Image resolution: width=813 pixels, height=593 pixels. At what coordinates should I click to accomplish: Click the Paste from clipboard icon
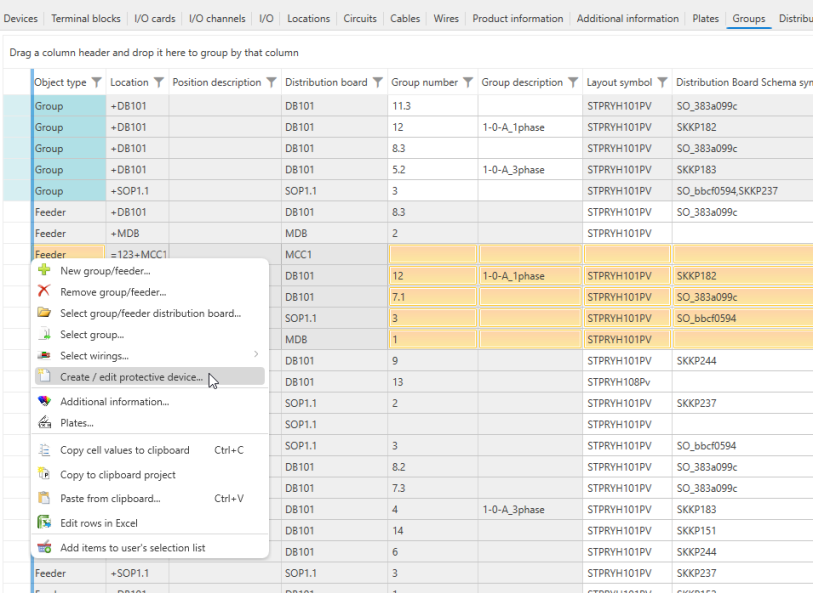tap(43, 498)
